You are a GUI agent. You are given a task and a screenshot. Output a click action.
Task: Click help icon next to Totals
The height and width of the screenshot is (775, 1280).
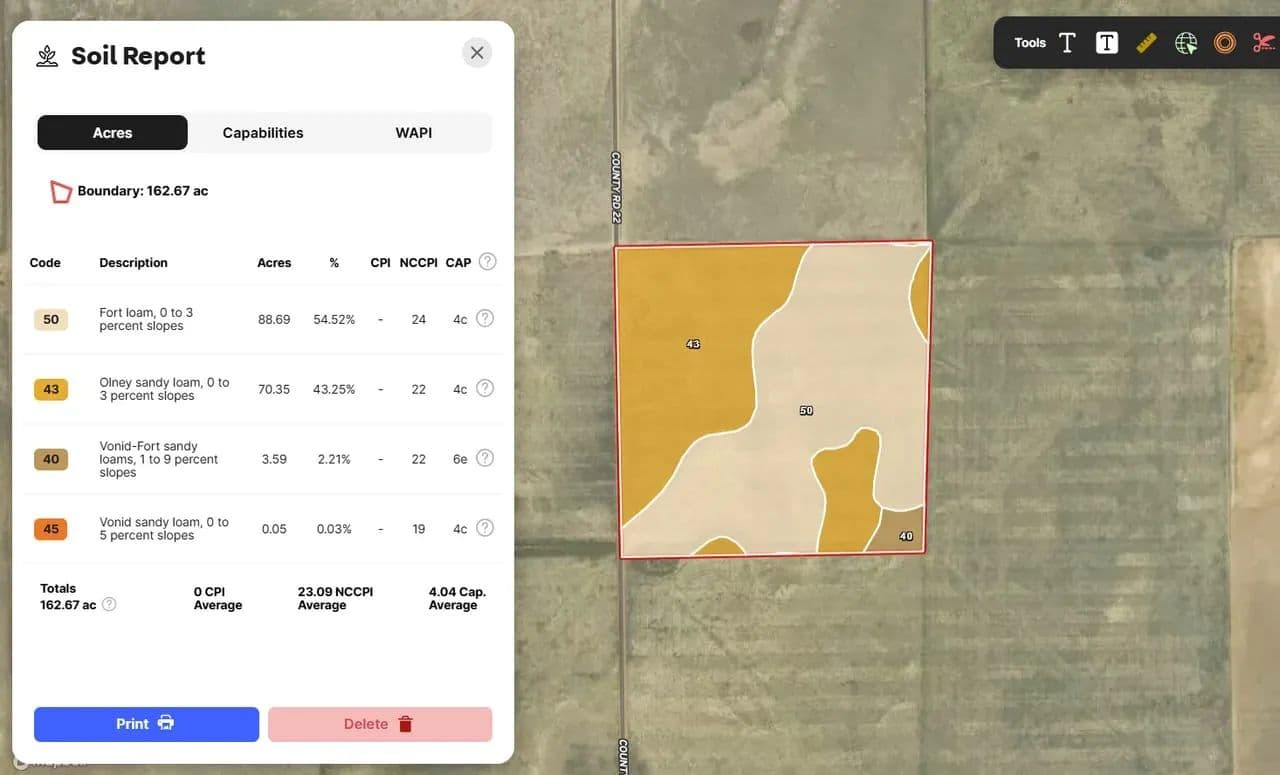click(x=109, y=605)
